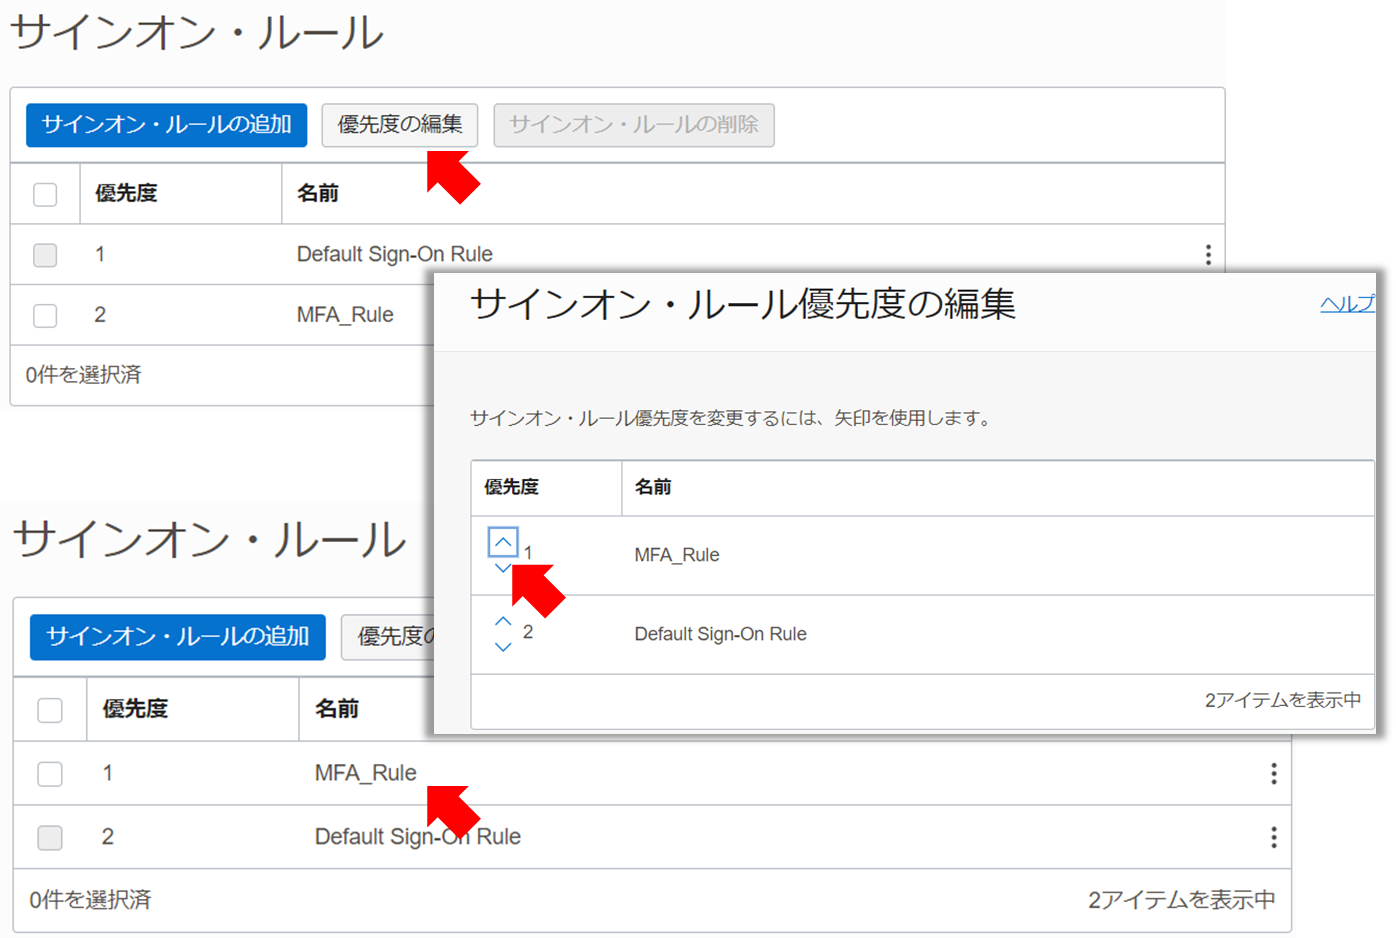The height and width of the screenshot is (938, 1396).
Task: Open kebab menu for bottom MFA_Rule row
Action: click(1273, 773)
